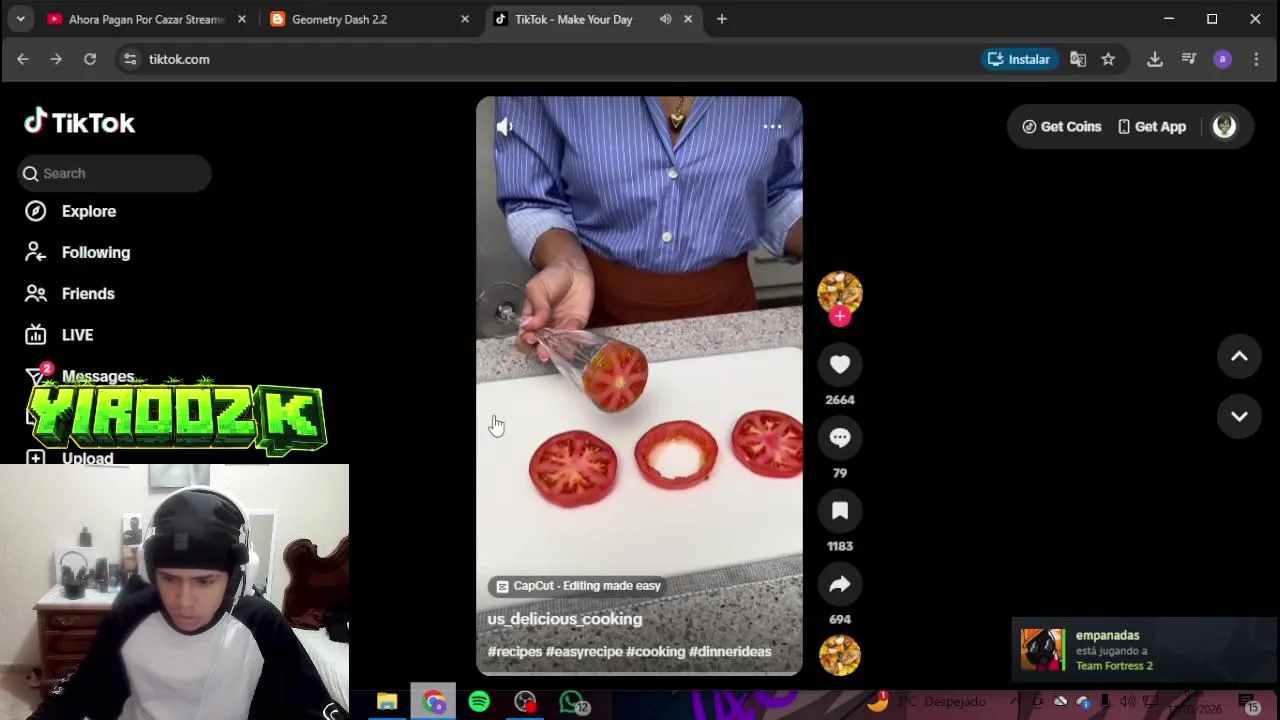Reload the TikTok page
This screenshot has height=720, width=1280.
pyautogui.click(x=90, y=59)
